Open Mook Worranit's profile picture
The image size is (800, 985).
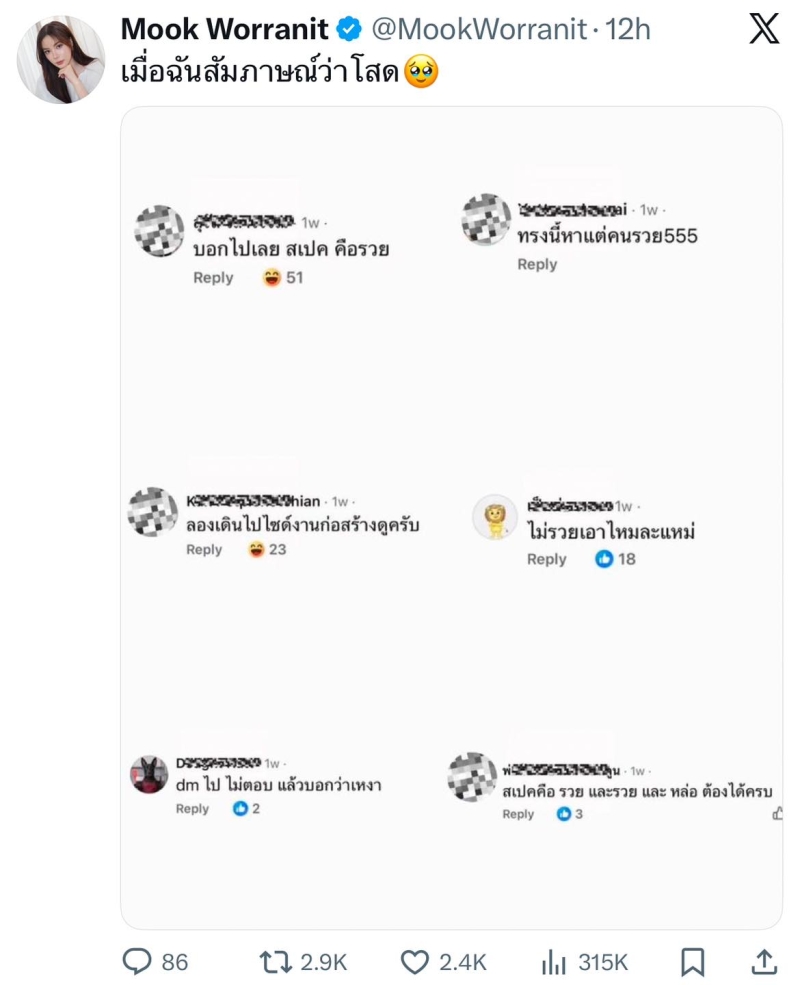point(61,60)
